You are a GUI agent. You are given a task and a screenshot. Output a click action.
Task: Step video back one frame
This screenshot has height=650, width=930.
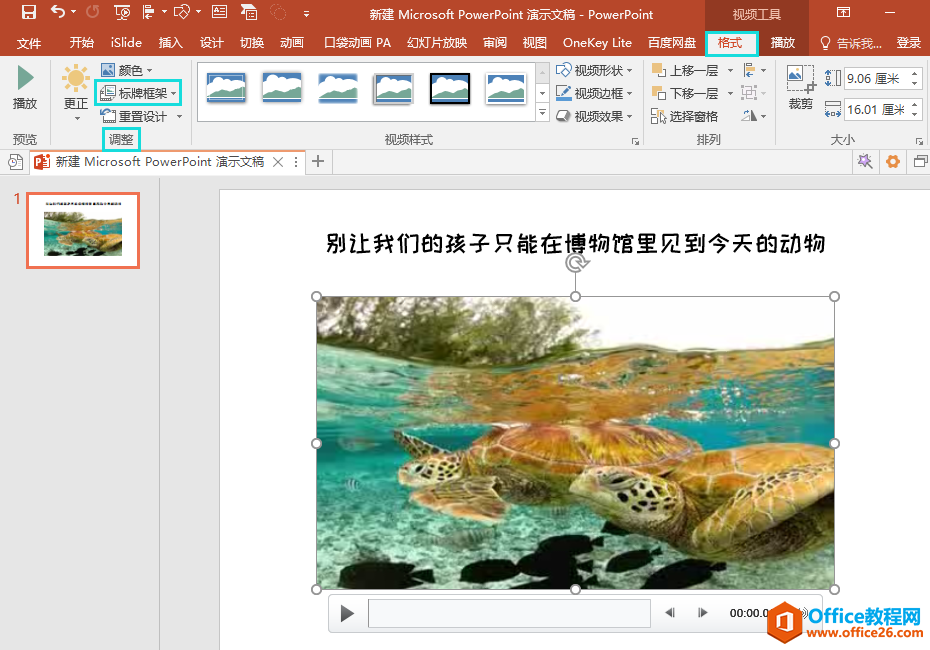(x=670, y=613)
